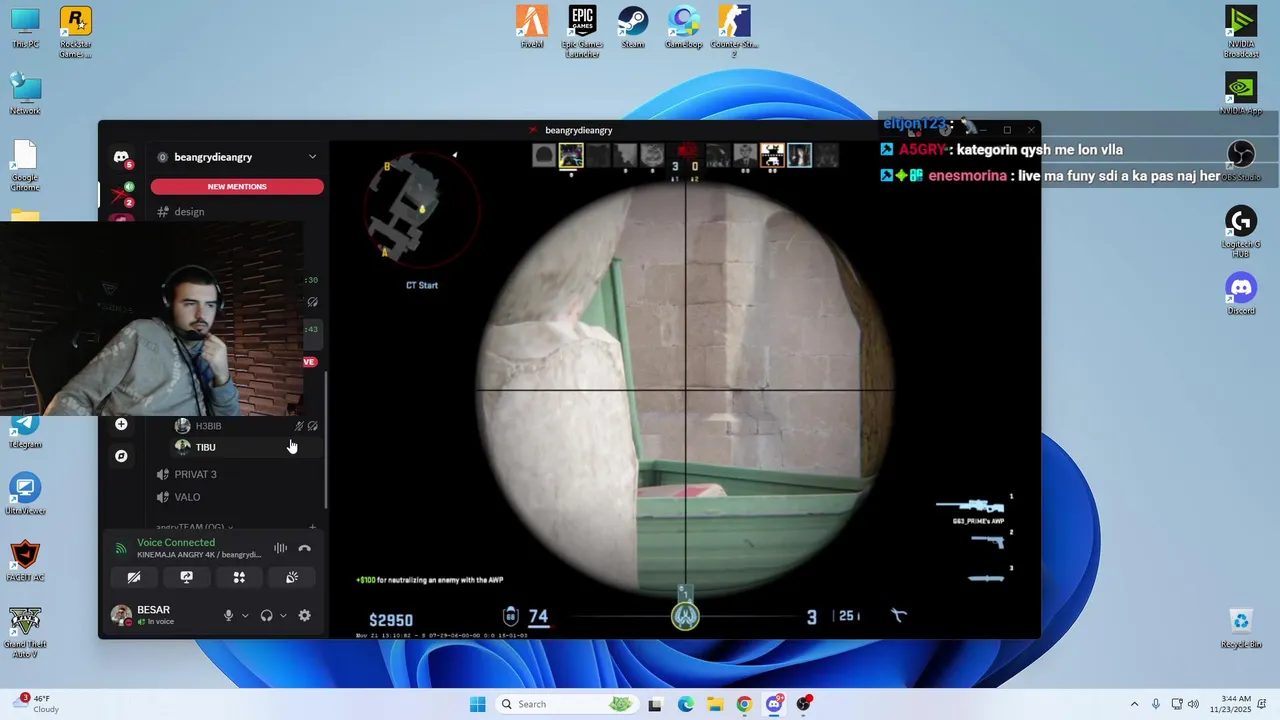Click the Discord channel list scrollbar
1280x720 pixels.
tap(326, 440)
